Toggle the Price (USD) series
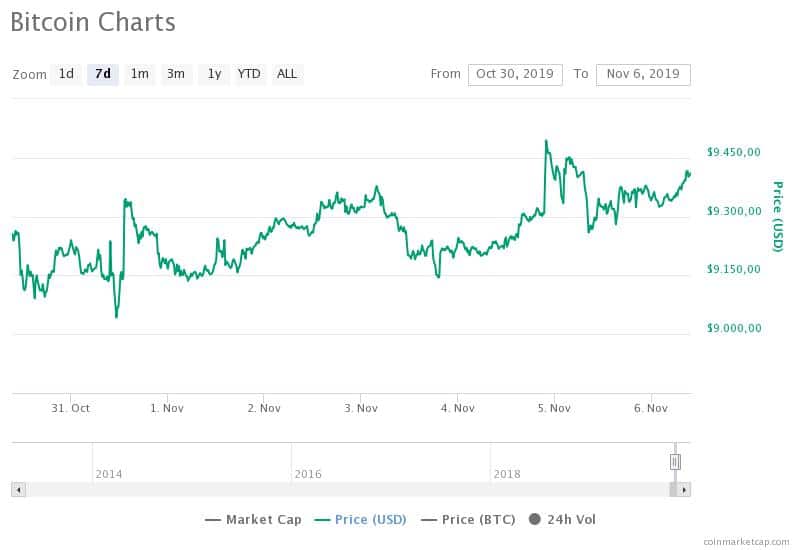 click(360, 520)
